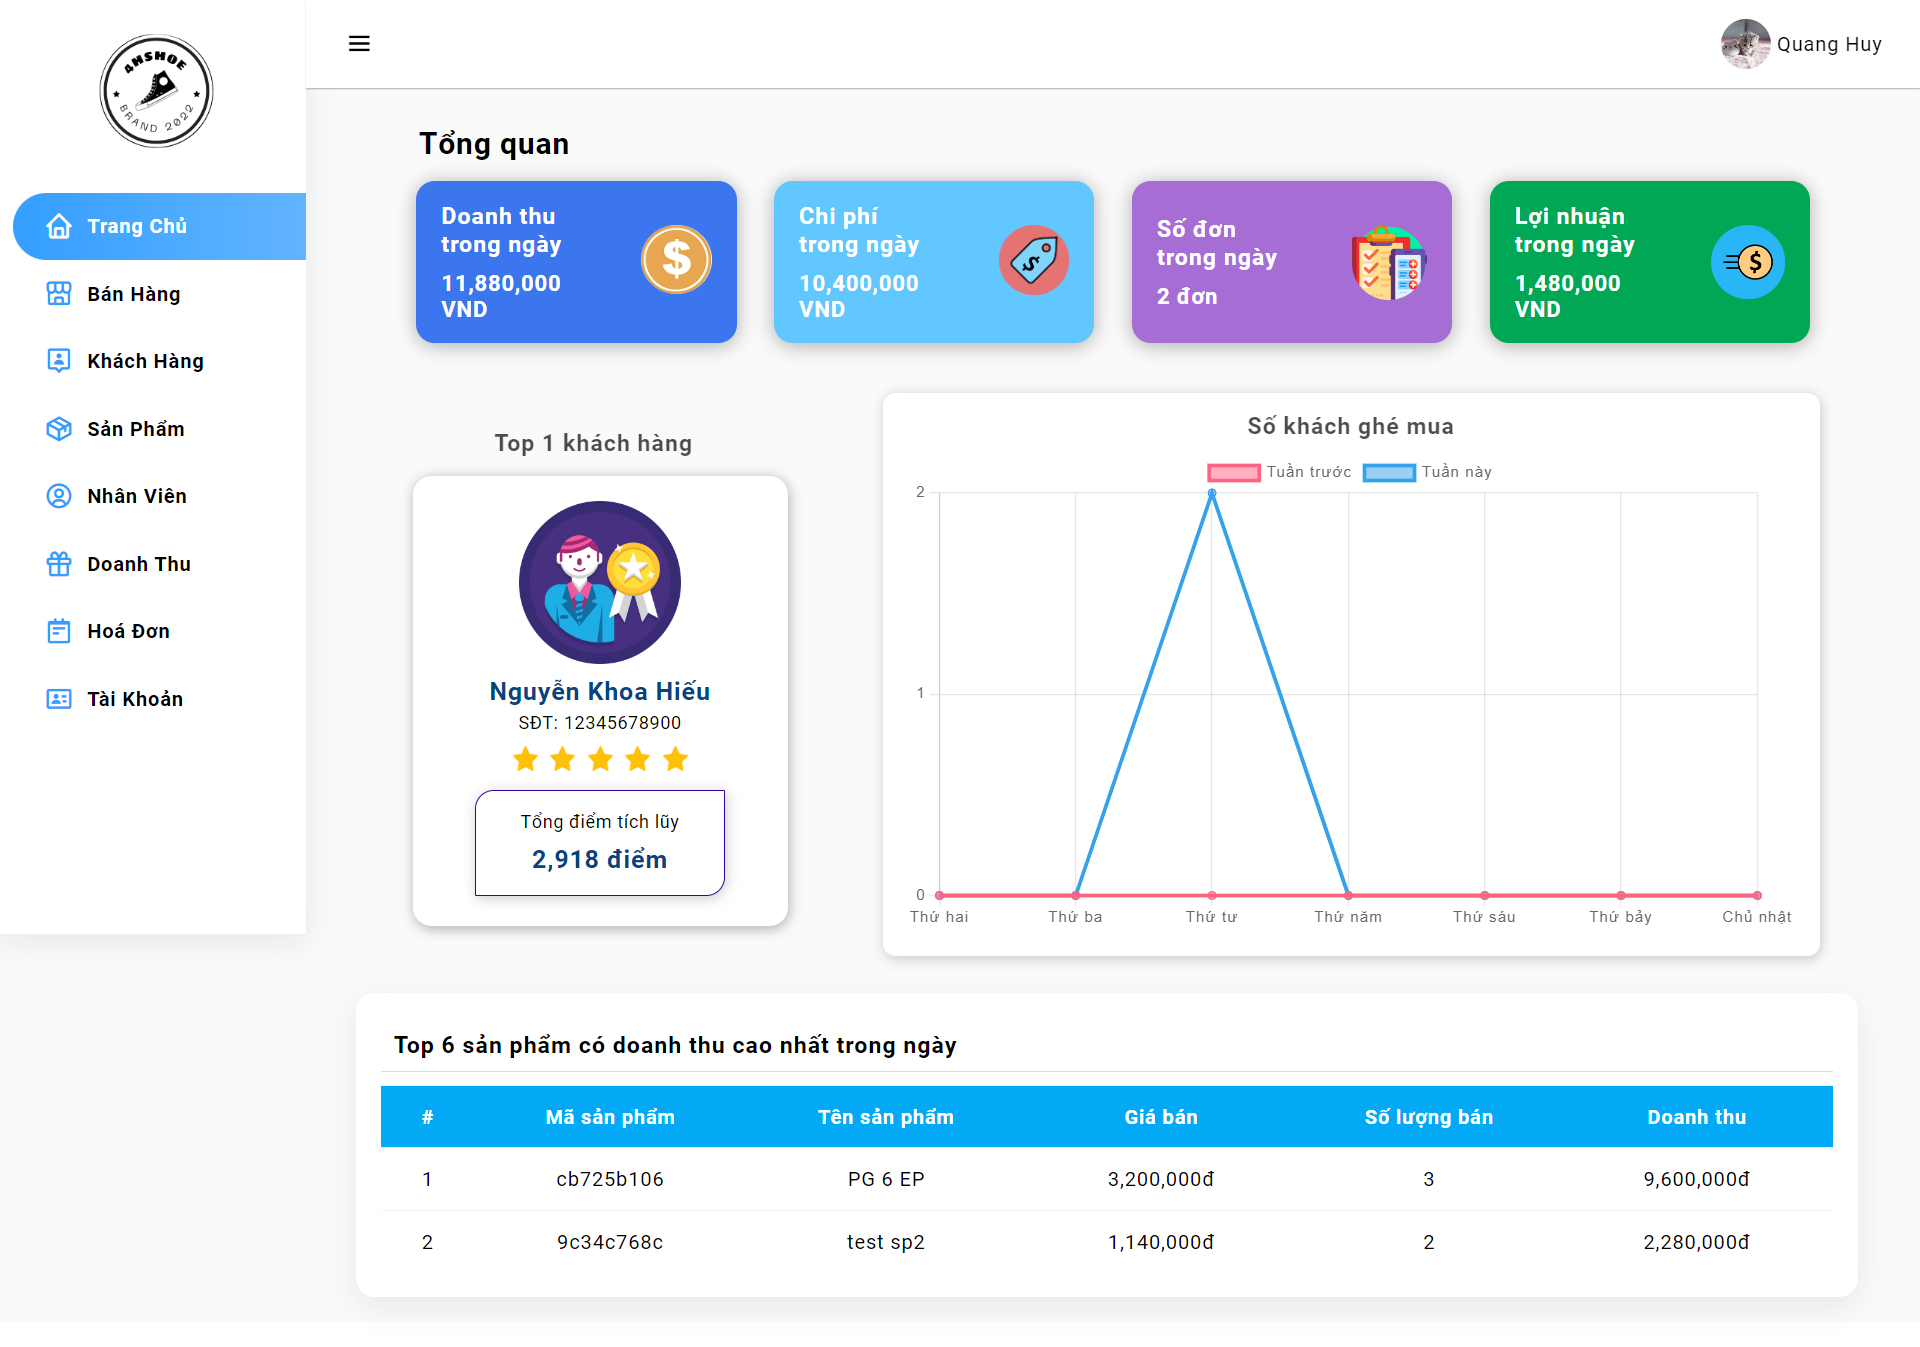Open the Sản Phẩm package icon
This screenshot has height=1347, width=1920.
coord(58,428)
